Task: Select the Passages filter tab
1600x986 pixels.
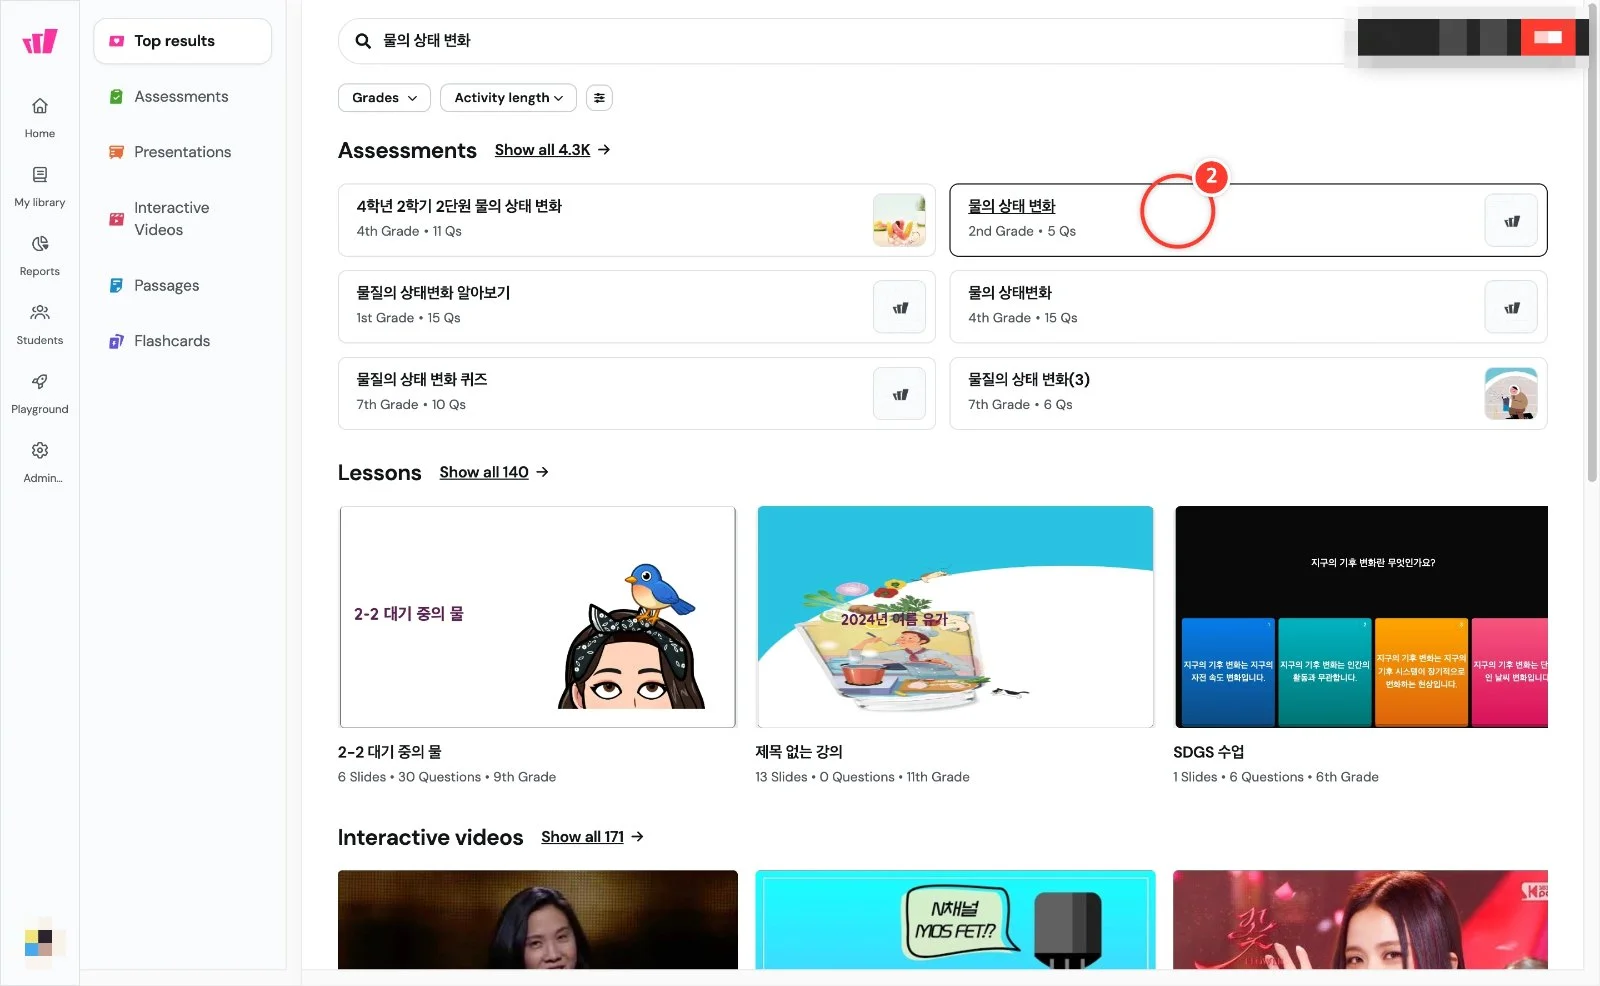Action: pyautogui.click(x=183, y=286)
